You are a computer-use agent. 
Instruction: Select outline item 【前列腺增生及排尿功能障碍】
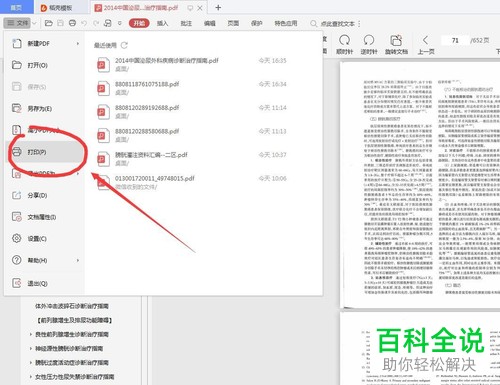(74, 320)
